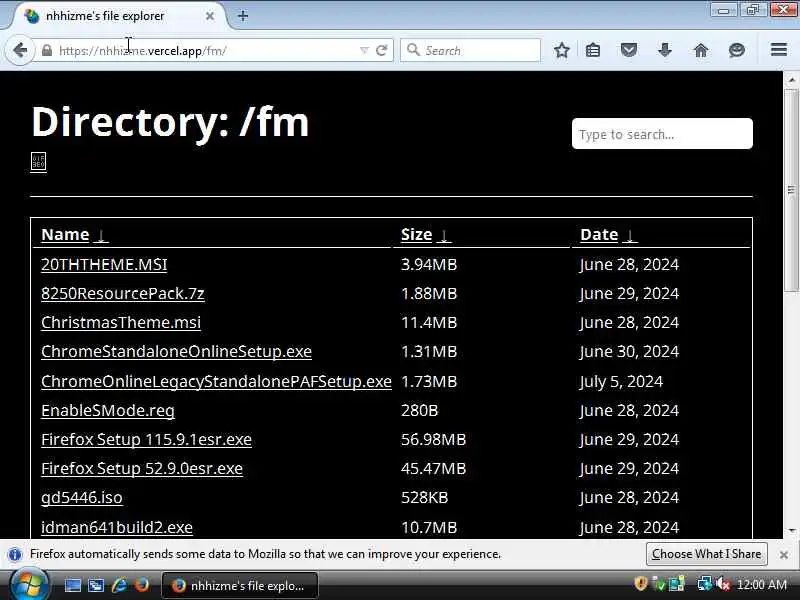Click scrollbar down arrow

(791, 531)
